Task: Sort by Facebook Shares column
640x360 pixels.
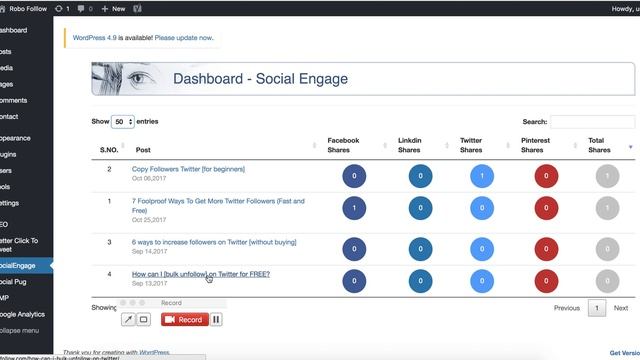Action: coord(343,145)
